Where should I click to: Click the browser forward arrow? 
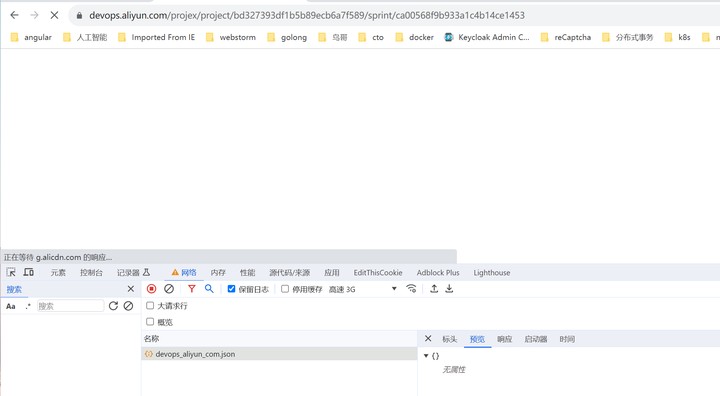pyautogui.click(x=34, y=15)
